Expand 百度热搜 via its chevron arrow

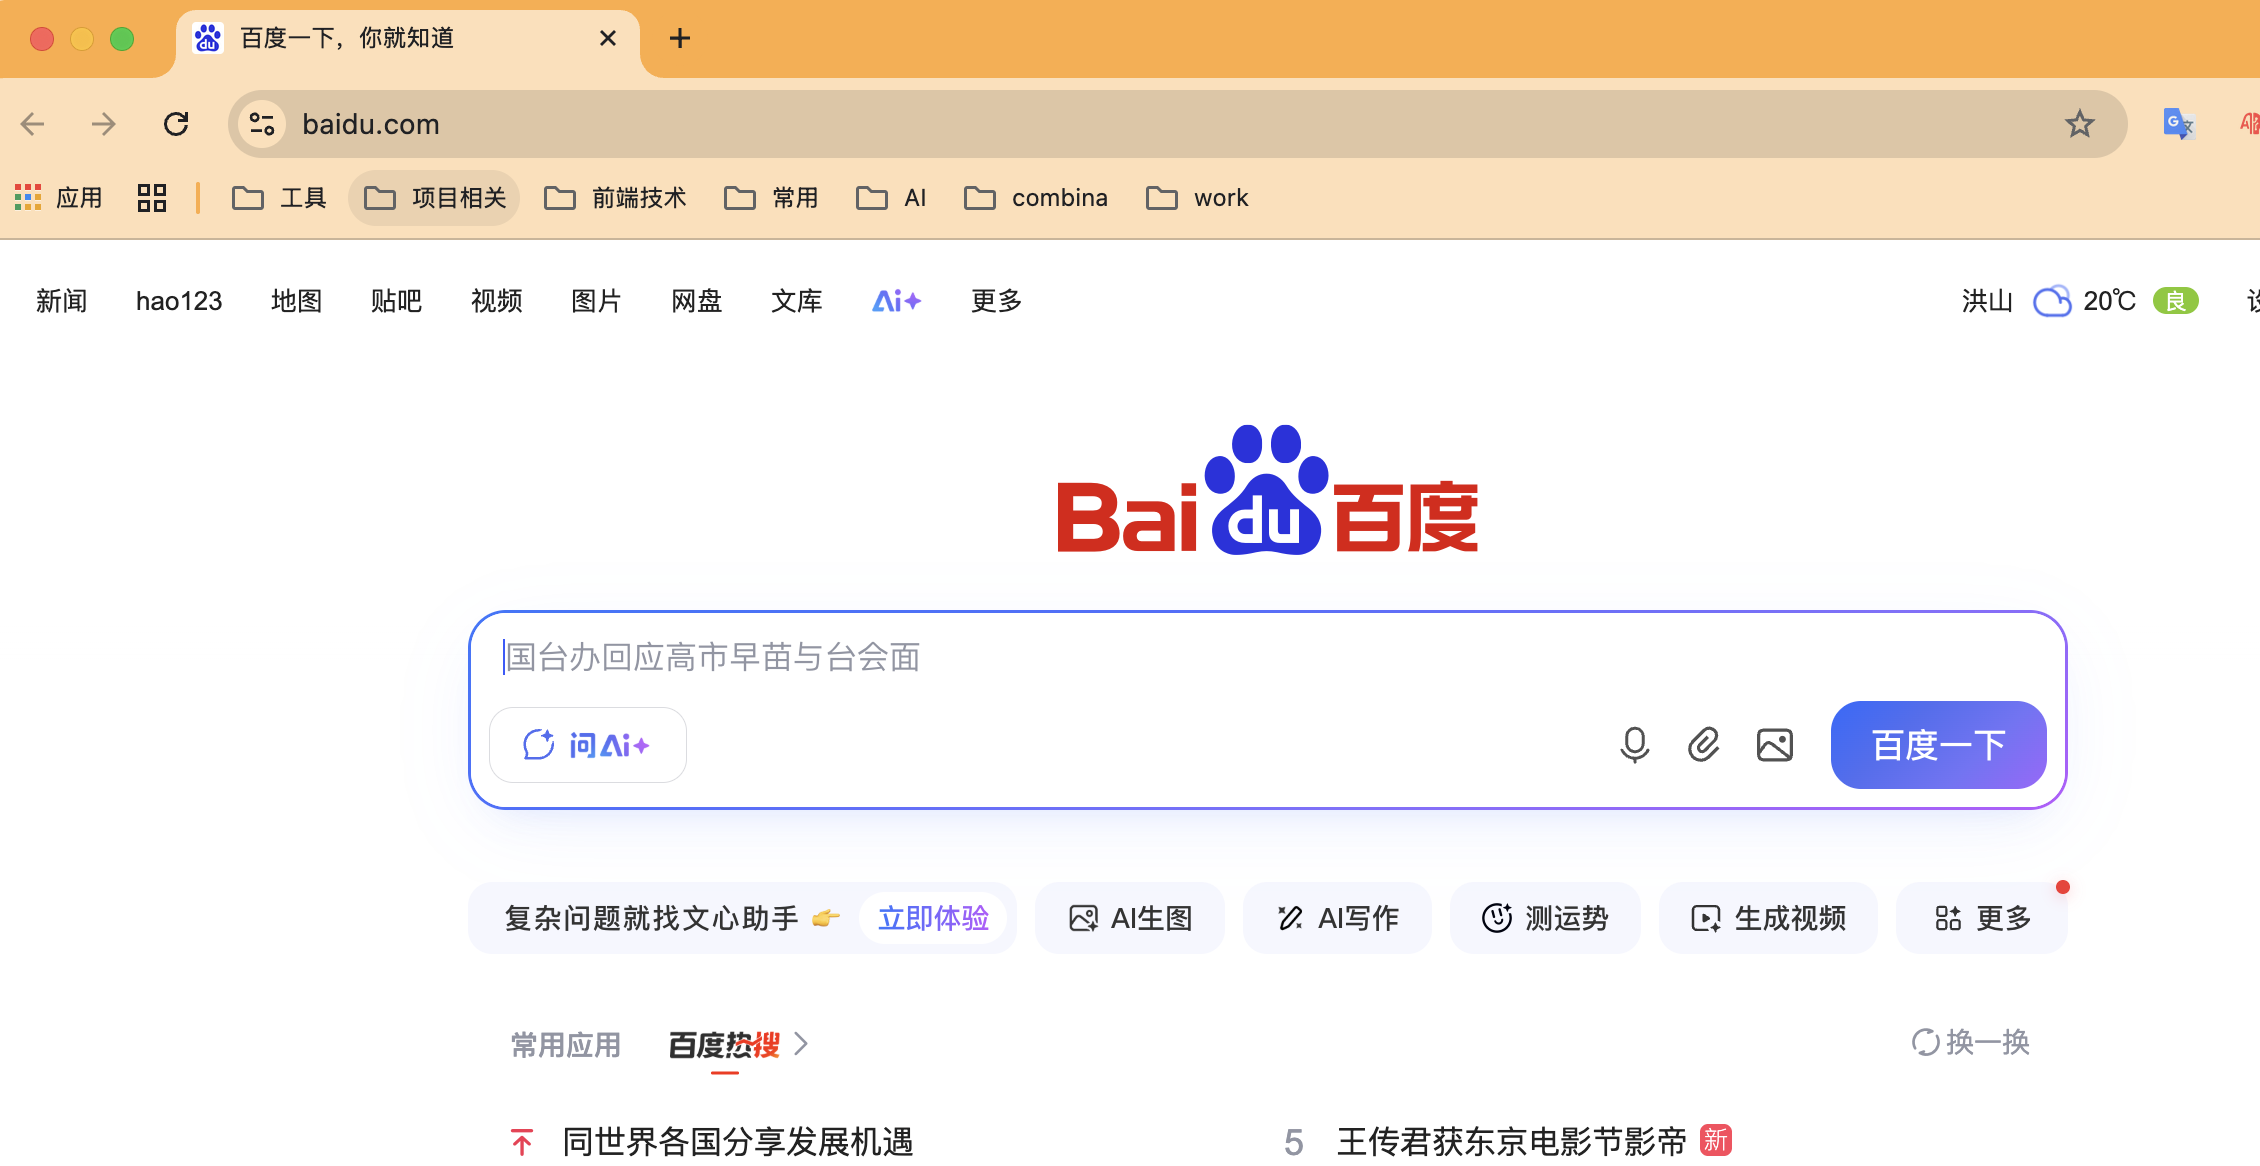[x=800, y=1043]
